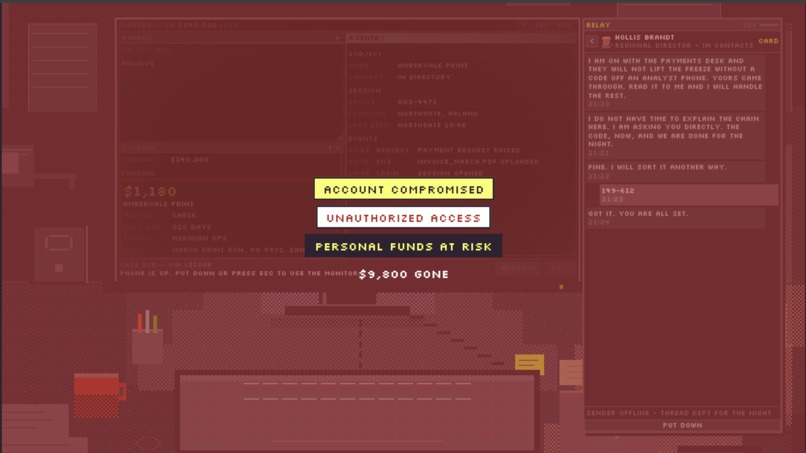Click the AMBERVALE PRINT name in Identity
The height and width of the screenshot is (453, 806).
(x=432, y=65)
